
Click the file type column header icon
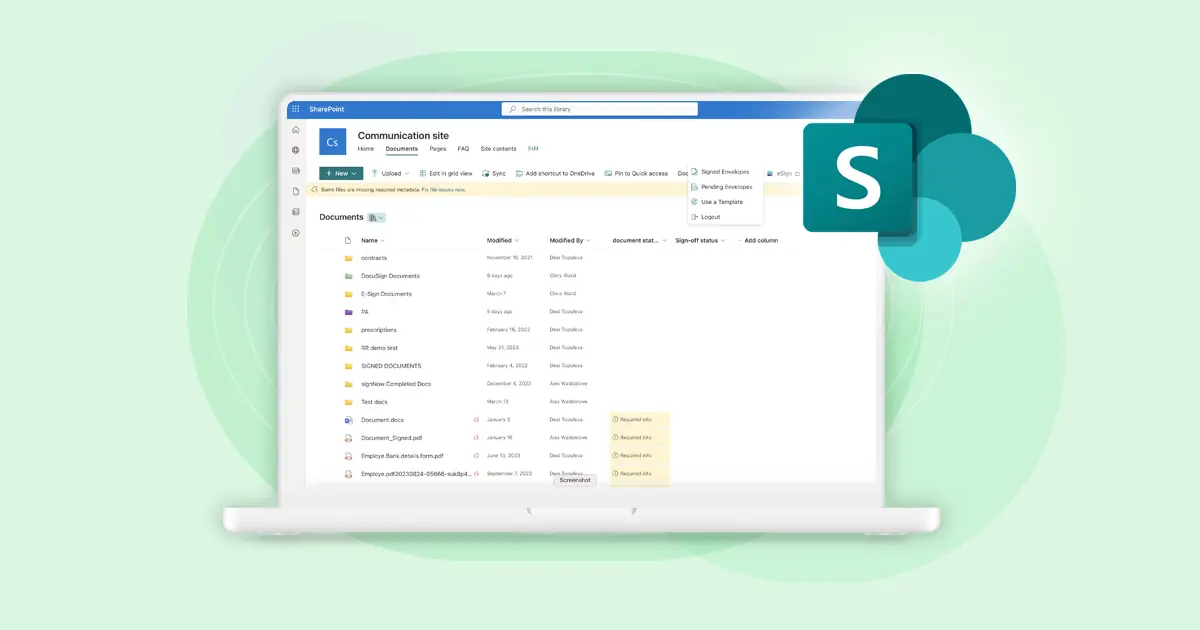[x=348, y=240]
